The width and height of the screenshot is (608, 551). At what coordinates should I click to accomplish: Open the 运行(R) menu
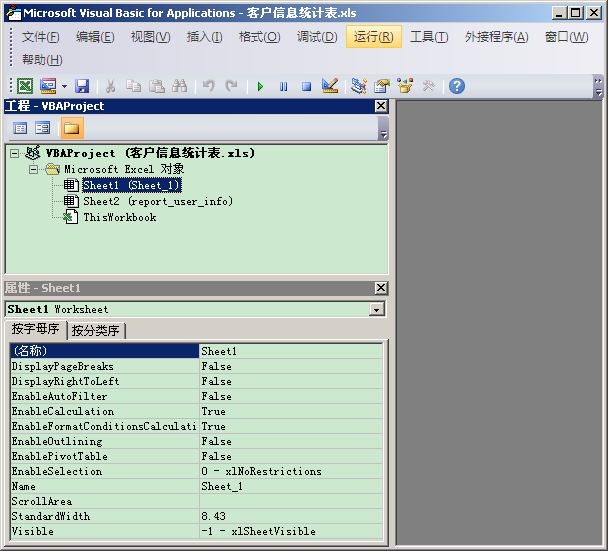[x=373, y=37]
